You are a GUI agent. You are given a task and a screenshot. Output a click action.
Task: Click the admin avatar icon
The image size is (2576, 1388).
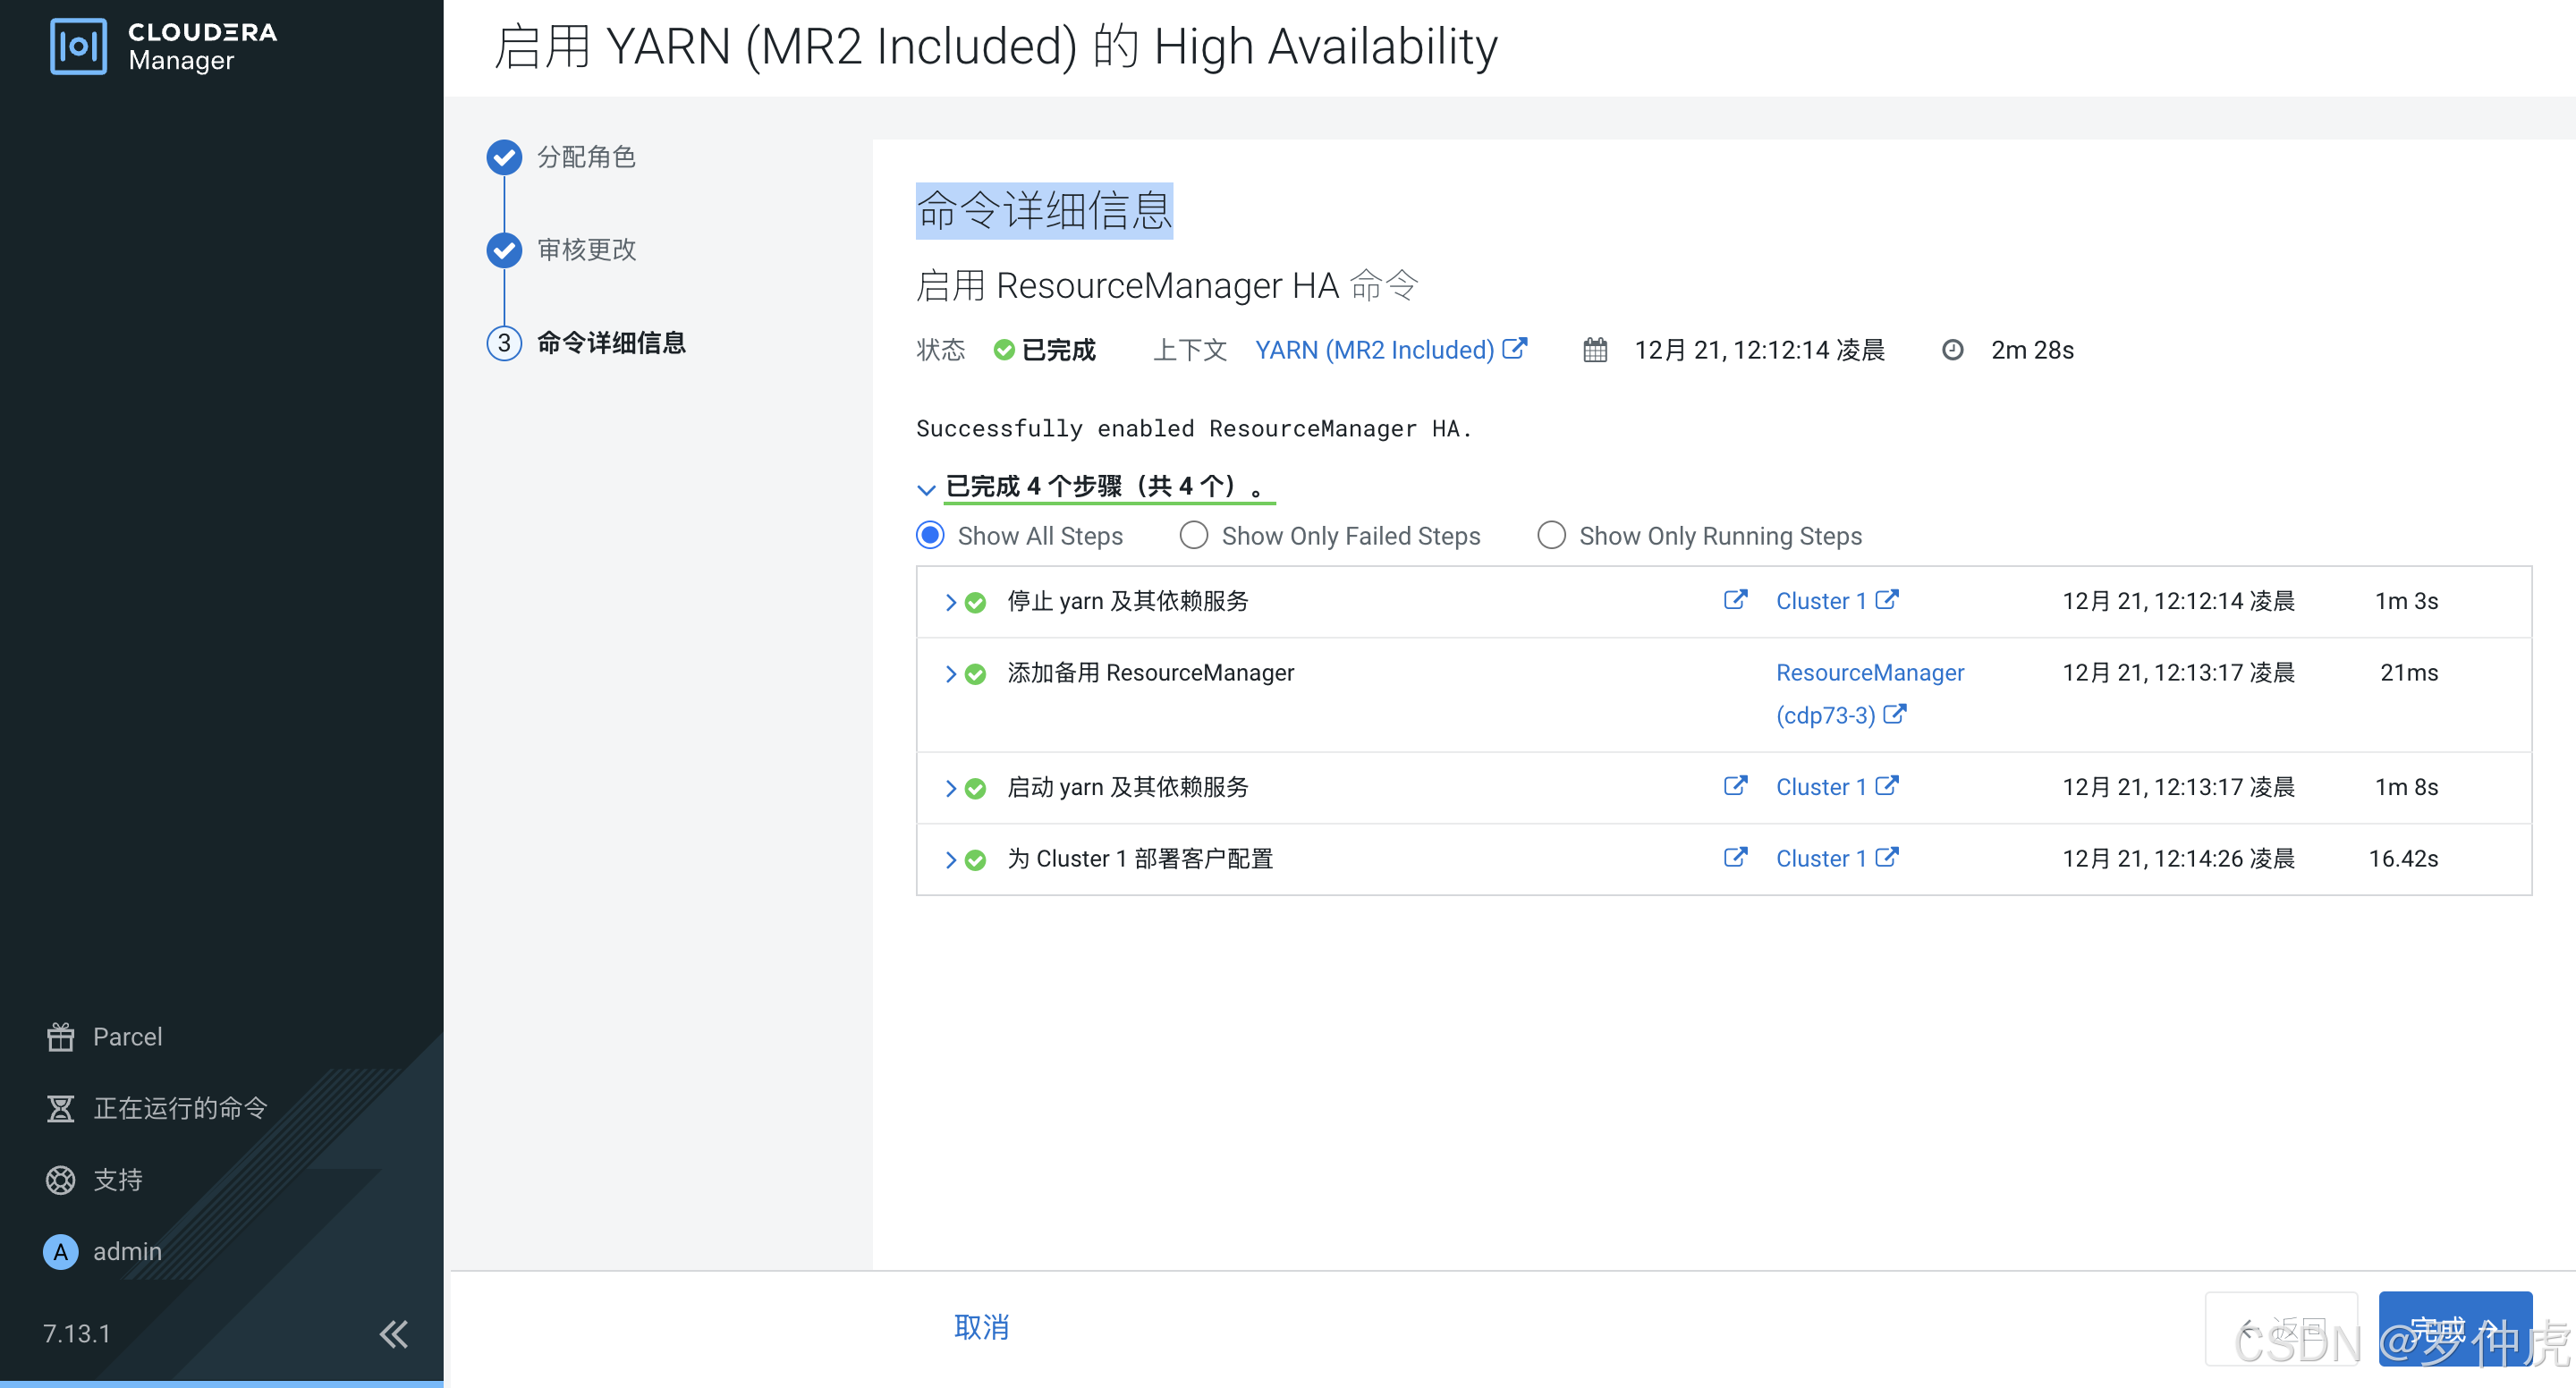point(61,1251)
